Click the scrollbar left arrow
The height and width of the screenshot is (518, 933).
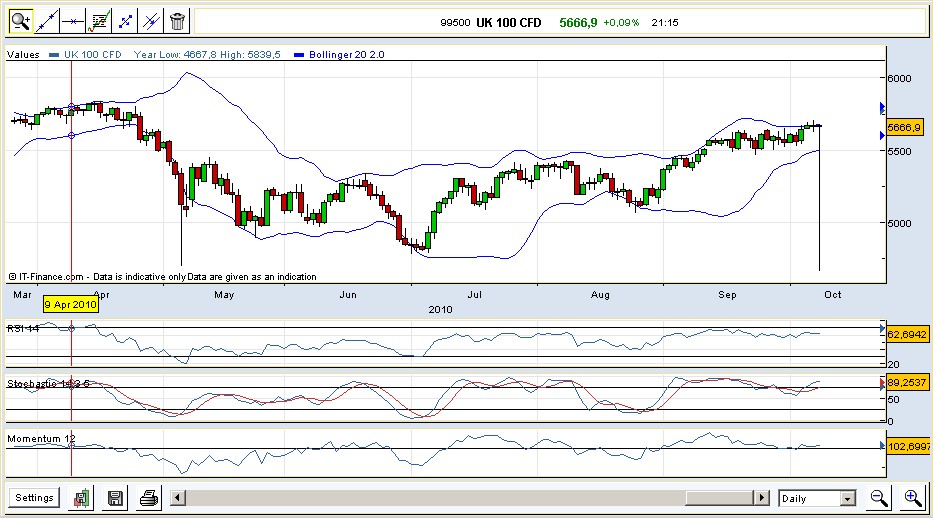[178, 498]
